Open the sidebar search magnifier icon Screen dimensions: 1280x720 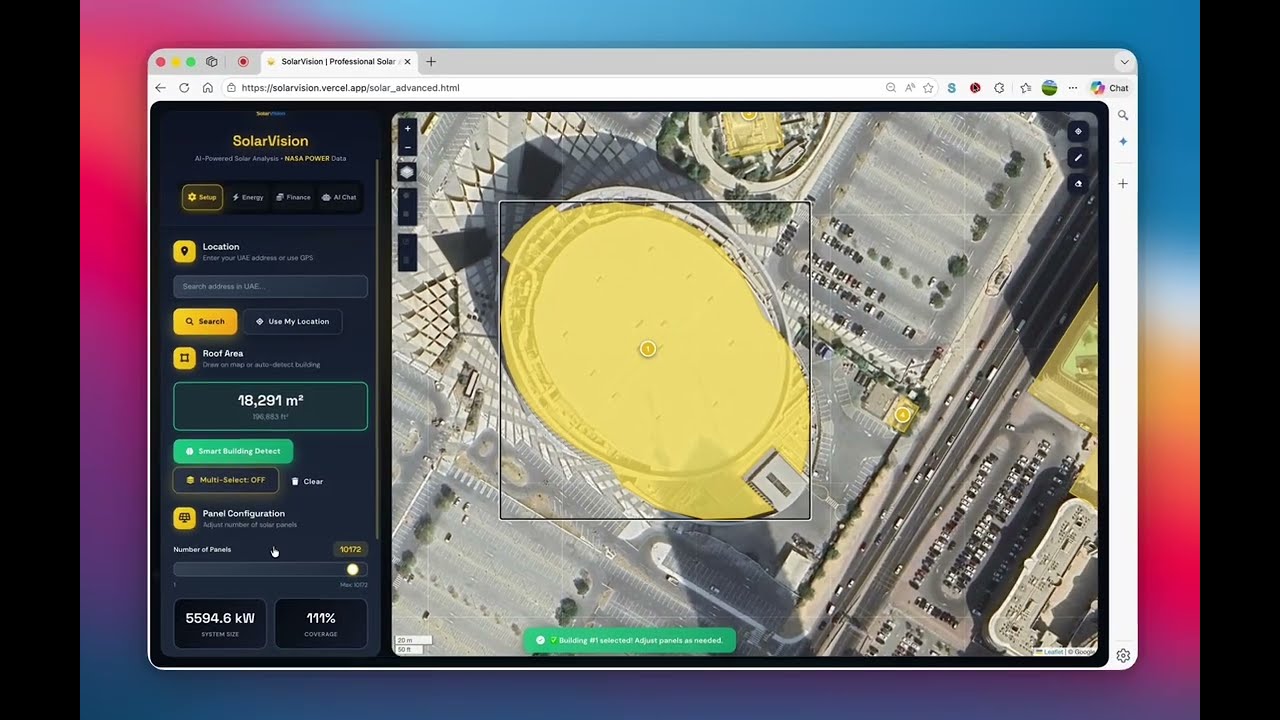pos(1123,115)
